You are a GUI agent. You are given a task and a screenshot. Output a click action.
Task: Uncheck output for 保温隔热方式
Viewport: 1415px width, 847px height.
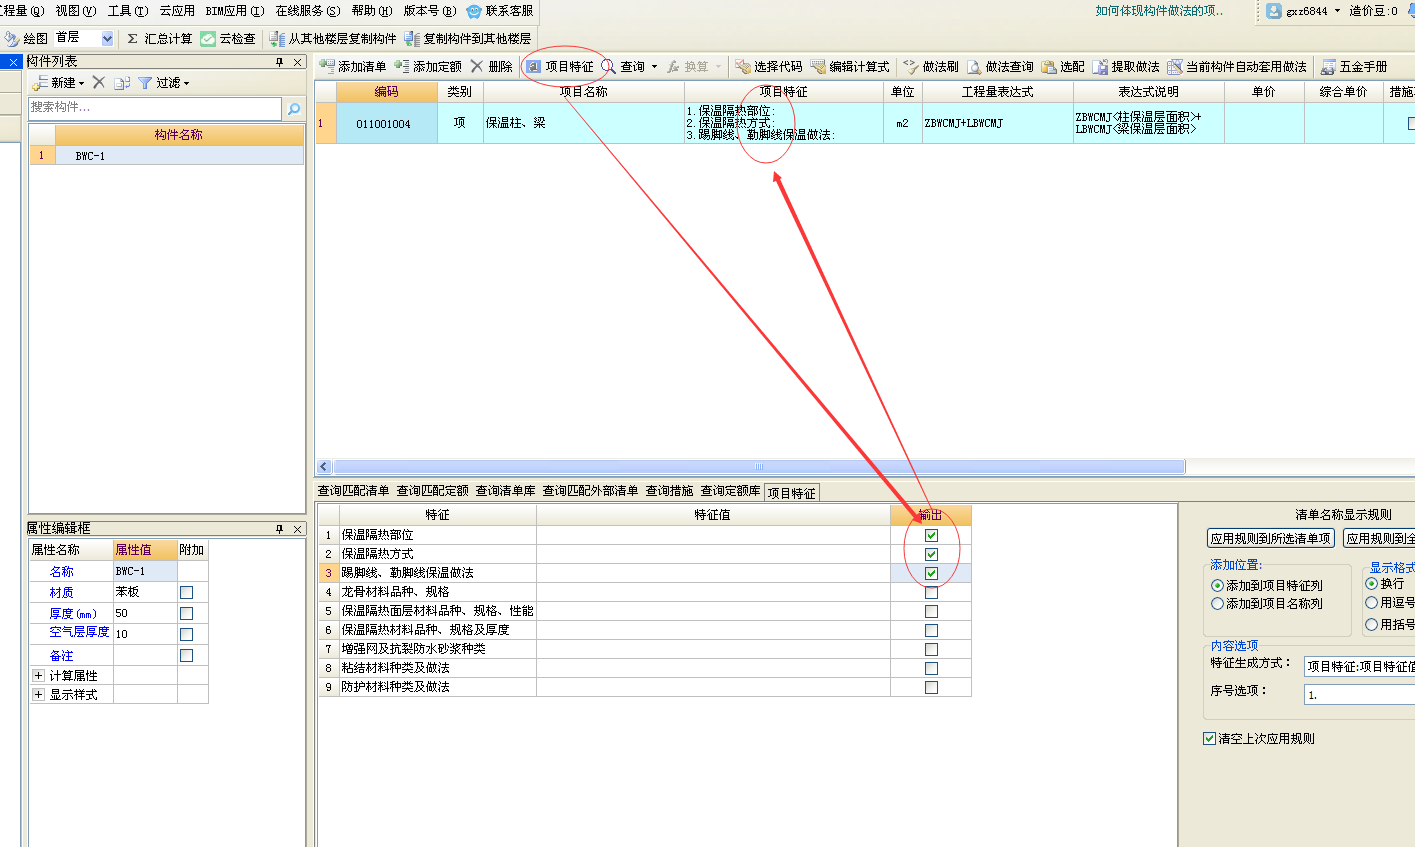(x=931, y=554)
